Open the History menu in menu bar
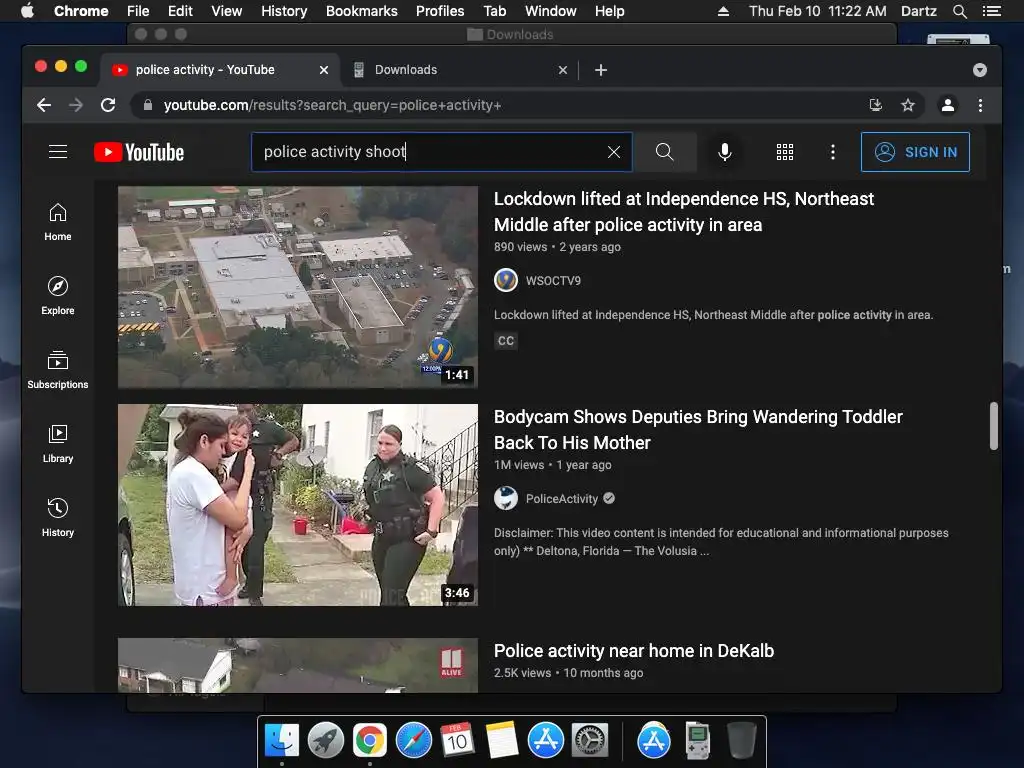Viewport: 1024px width, 768px height. coord(284,11)
